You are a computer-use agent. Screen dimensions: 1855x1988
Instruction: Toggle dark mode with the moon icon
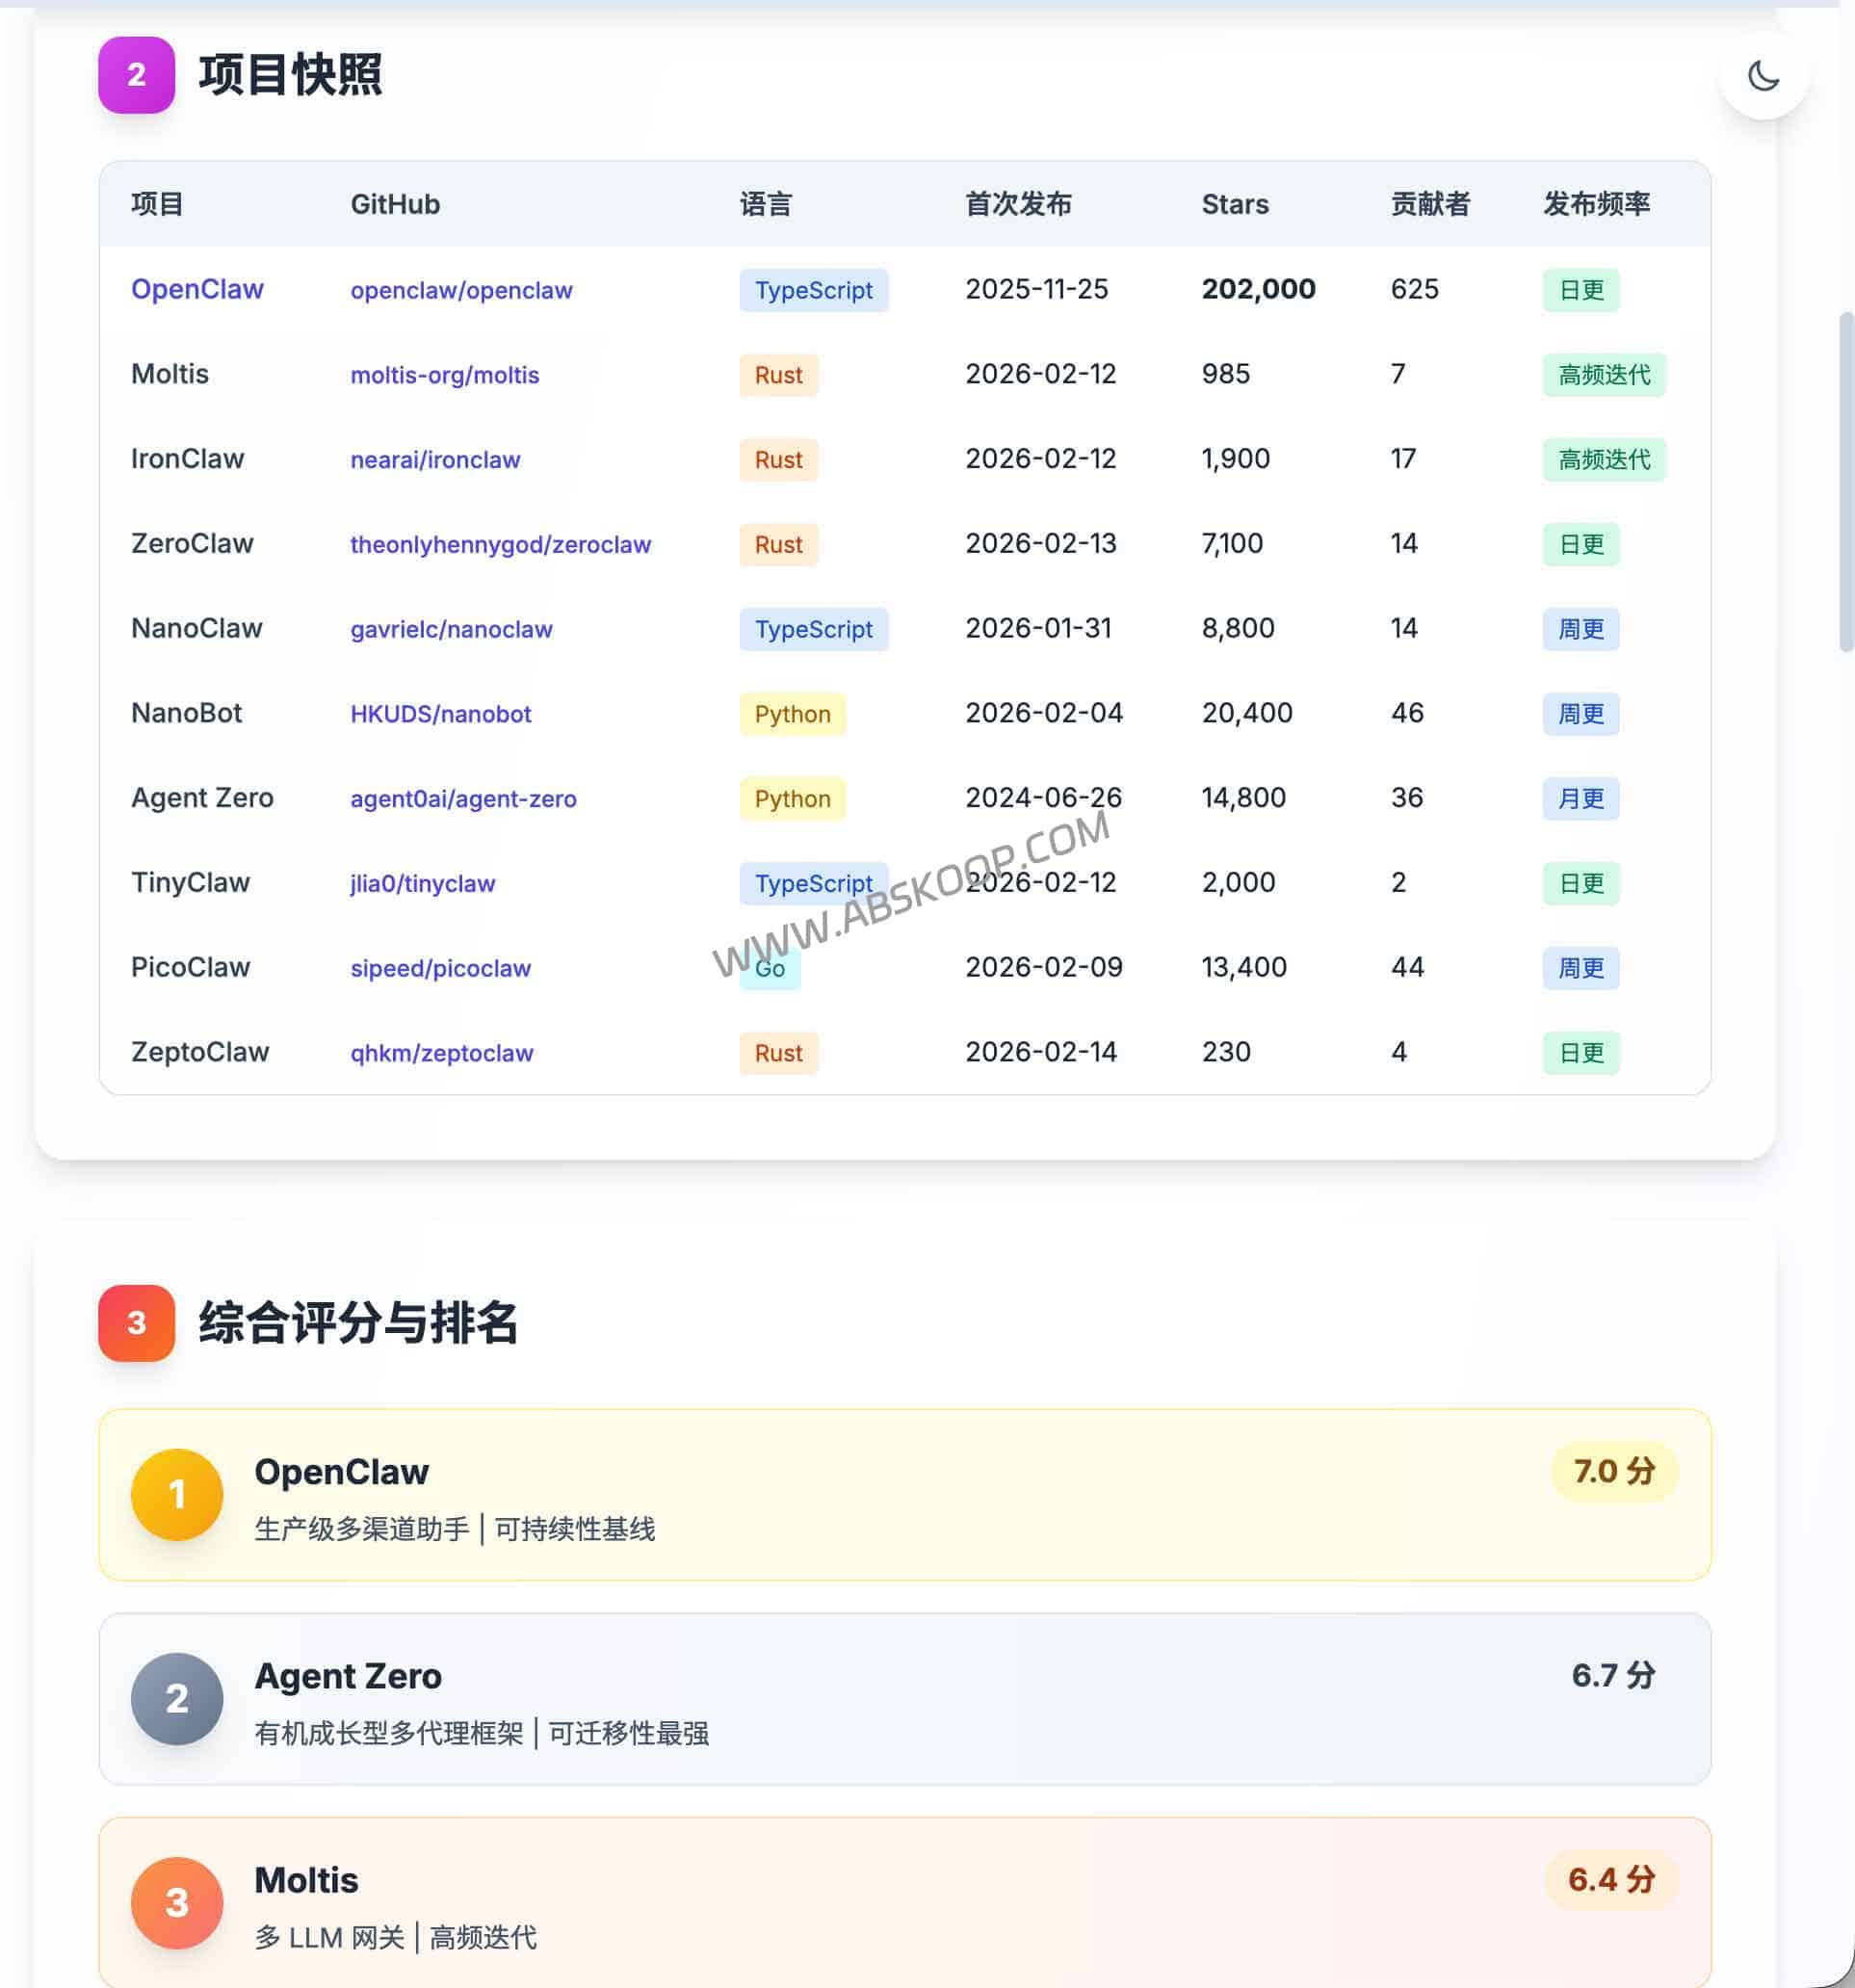pos(1765,76)
